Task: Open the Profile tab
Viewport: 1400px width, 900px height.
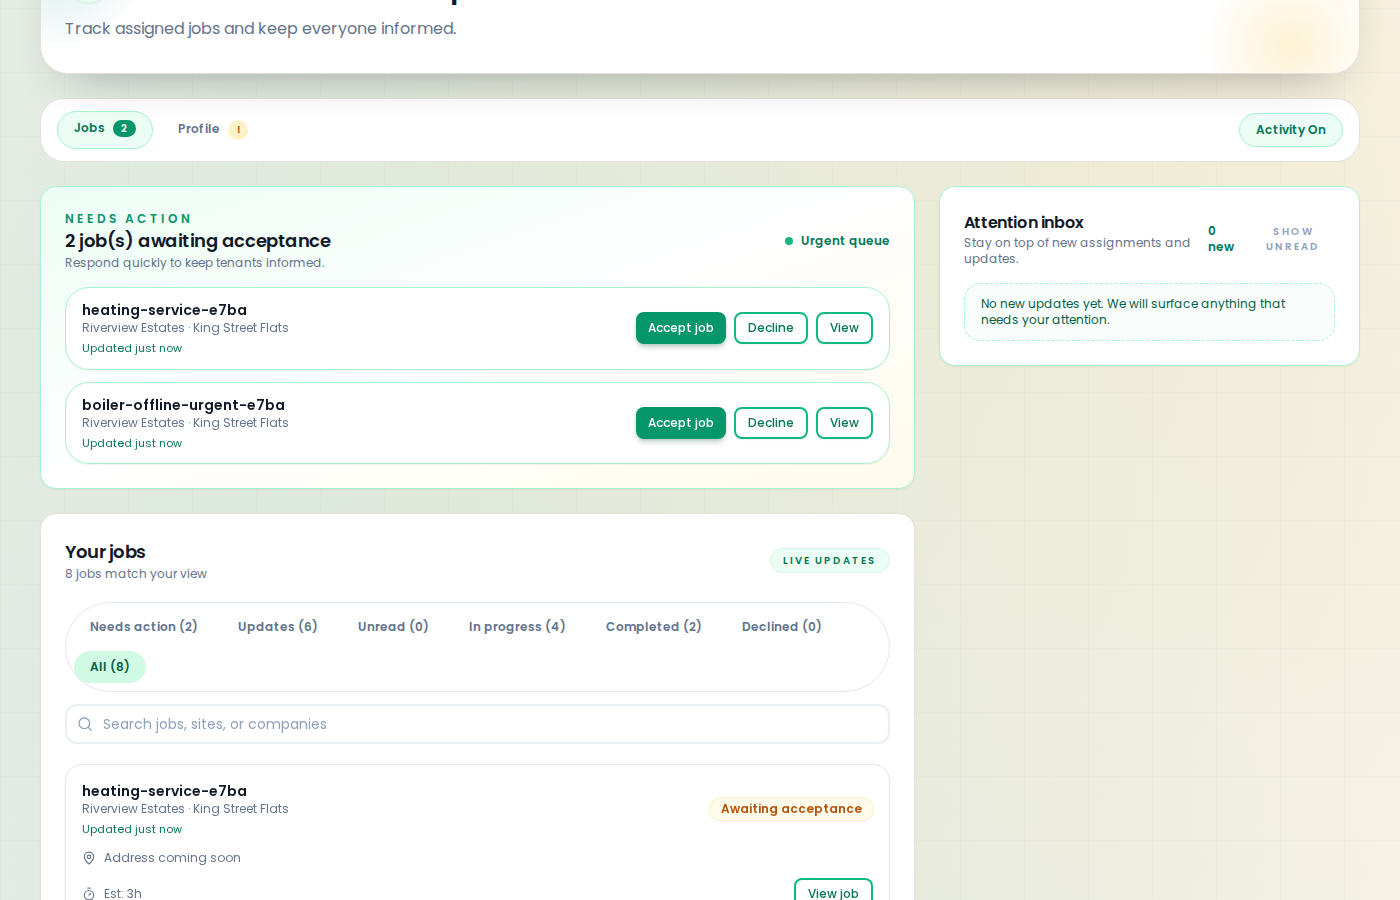Action: tap(199, 129)
